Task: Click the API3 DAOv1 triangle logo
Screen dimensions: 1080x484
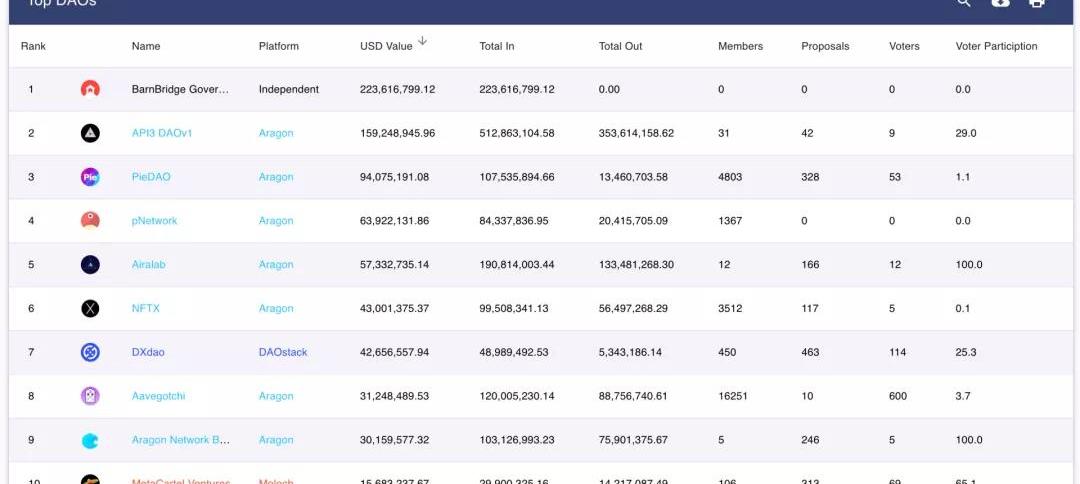Action: pos(90,133)
